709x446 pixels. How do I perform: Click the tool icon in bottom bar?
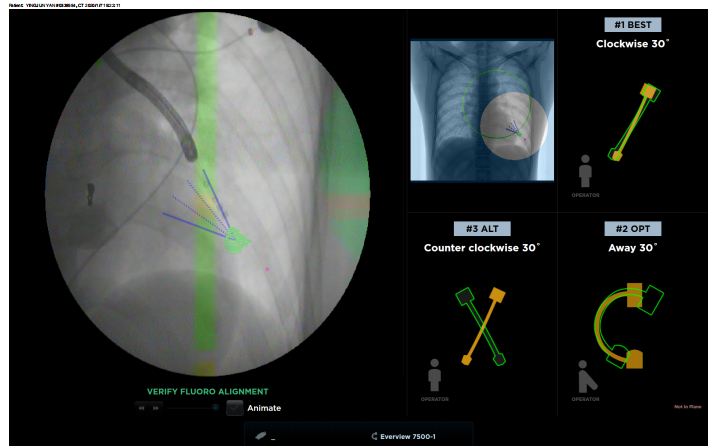click(x=261, y=436)
